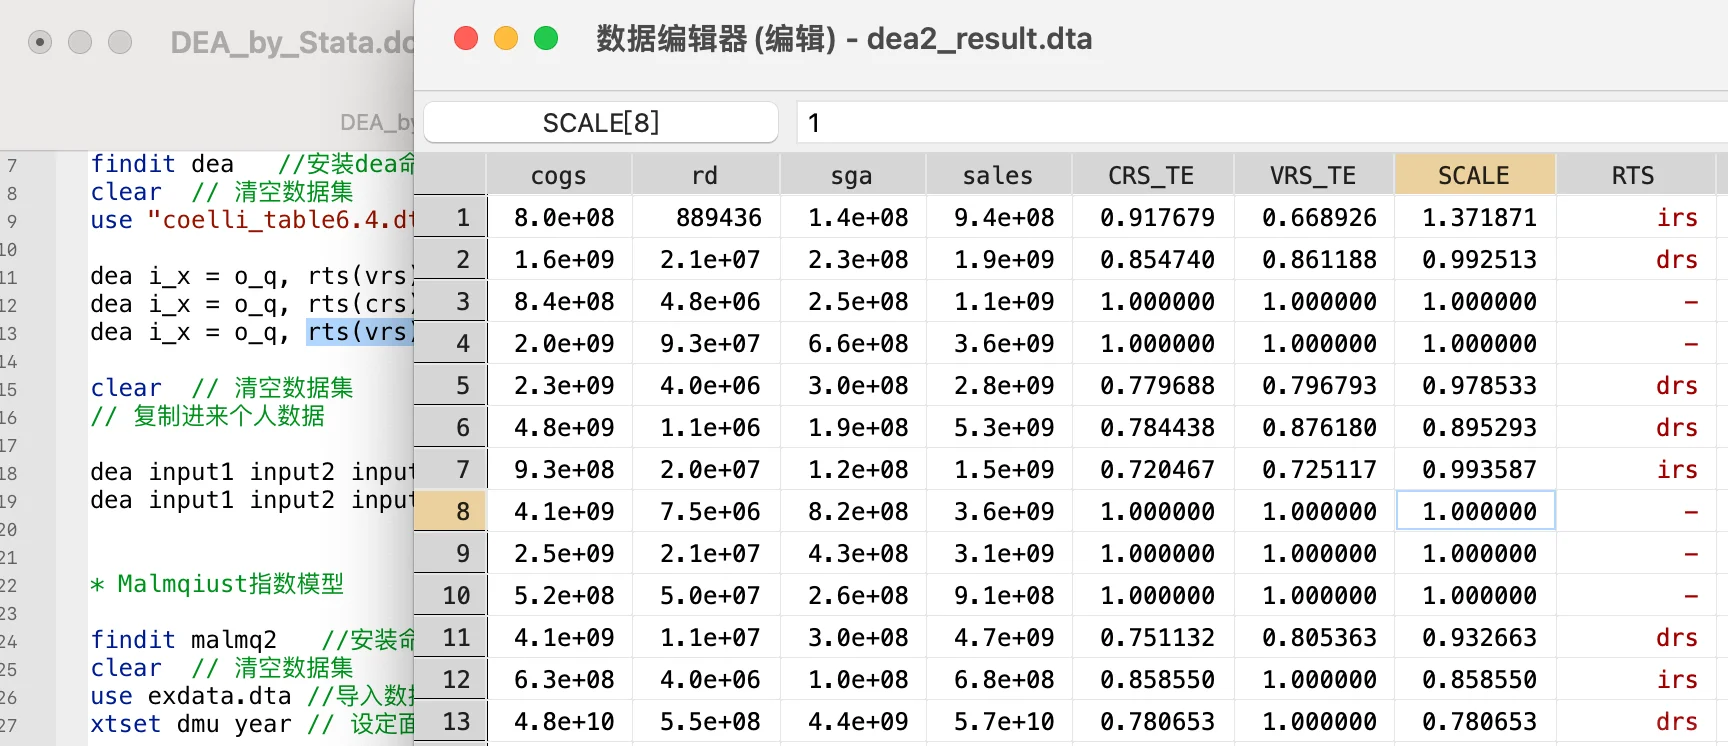This screenshot has height=746, width=1728.
Task: Click highlighted rts(vrs text on line 13
Action: point(359,332)
